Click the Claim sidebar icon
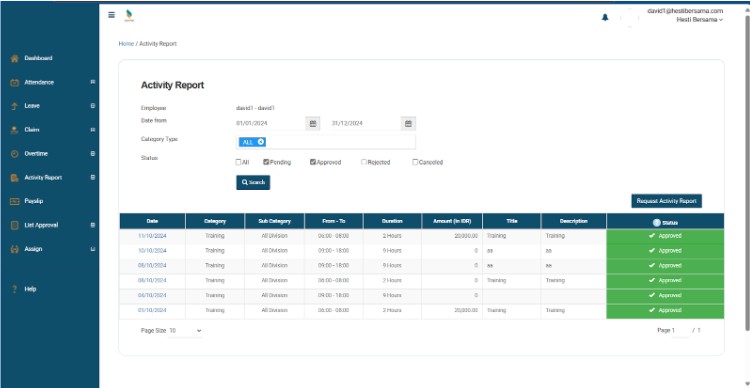 [x=15, y=130]
